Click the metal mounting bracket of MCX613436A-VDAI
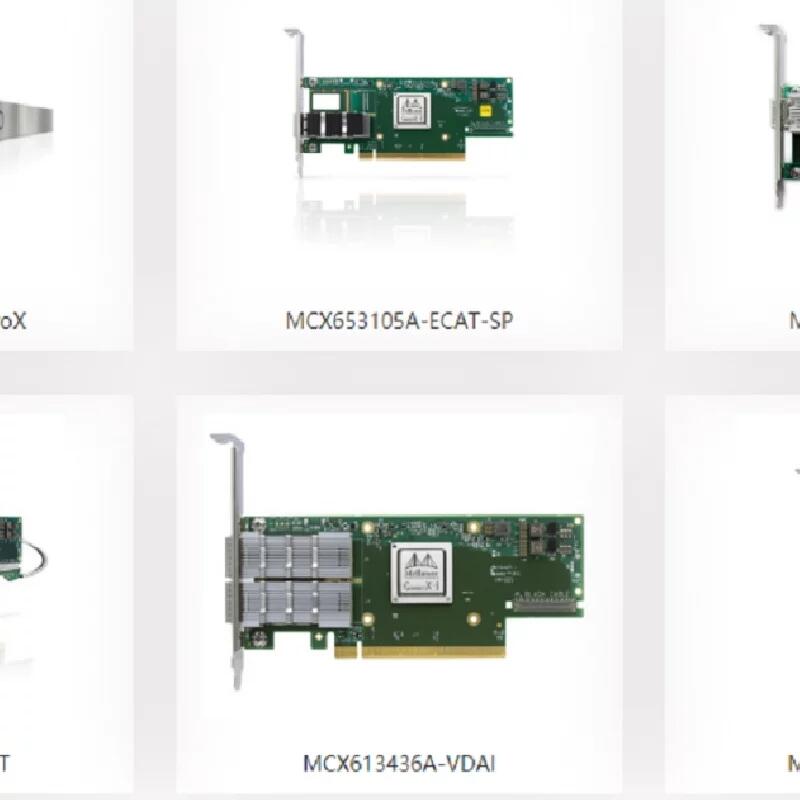The height and width of the screenshot is (800, 800). coord(233,561)
